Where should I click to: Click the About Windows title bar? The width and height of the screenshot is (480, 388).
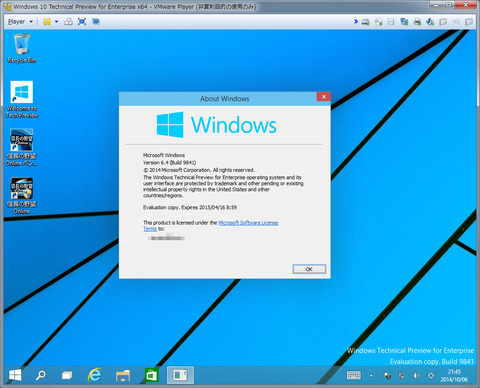pyautogui.click(x=225, y=99)
